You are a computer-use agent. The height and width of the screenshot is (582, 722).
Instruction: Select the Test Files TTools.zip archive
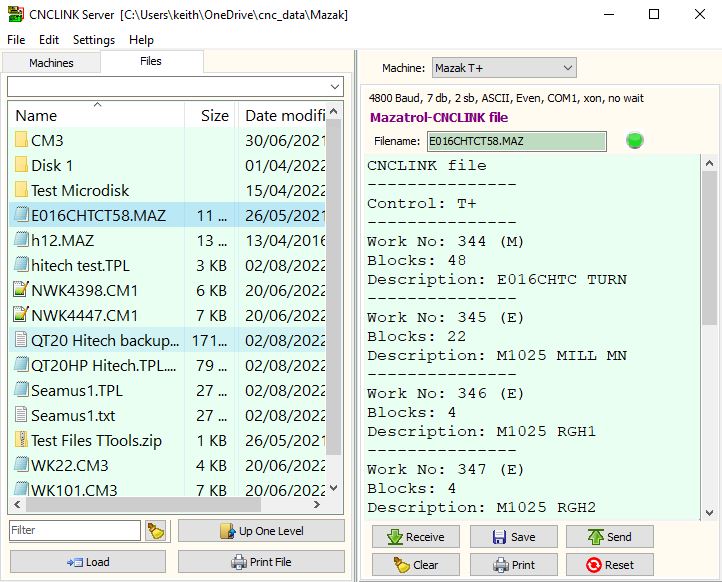click(96, 440)
